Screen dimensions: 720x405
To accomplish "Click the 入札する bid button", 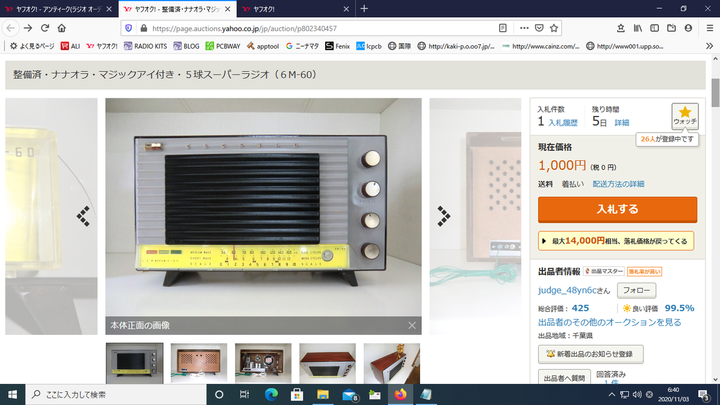I will pyautogui.click(x=617, y=209).
